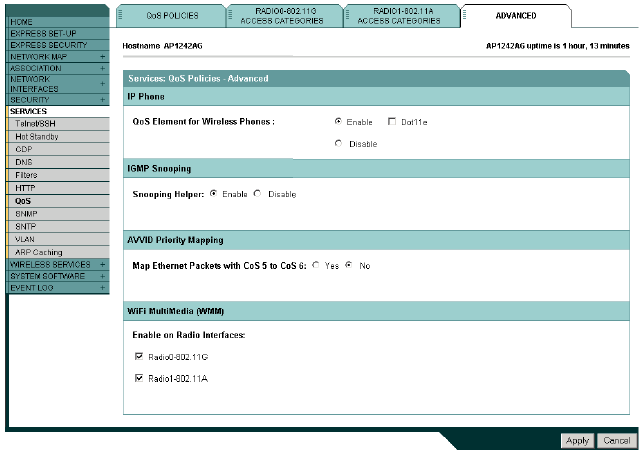This screenshot has width=642, height=458.
Task: Open SNMP in Services sidebar
Action: point(26,213)
